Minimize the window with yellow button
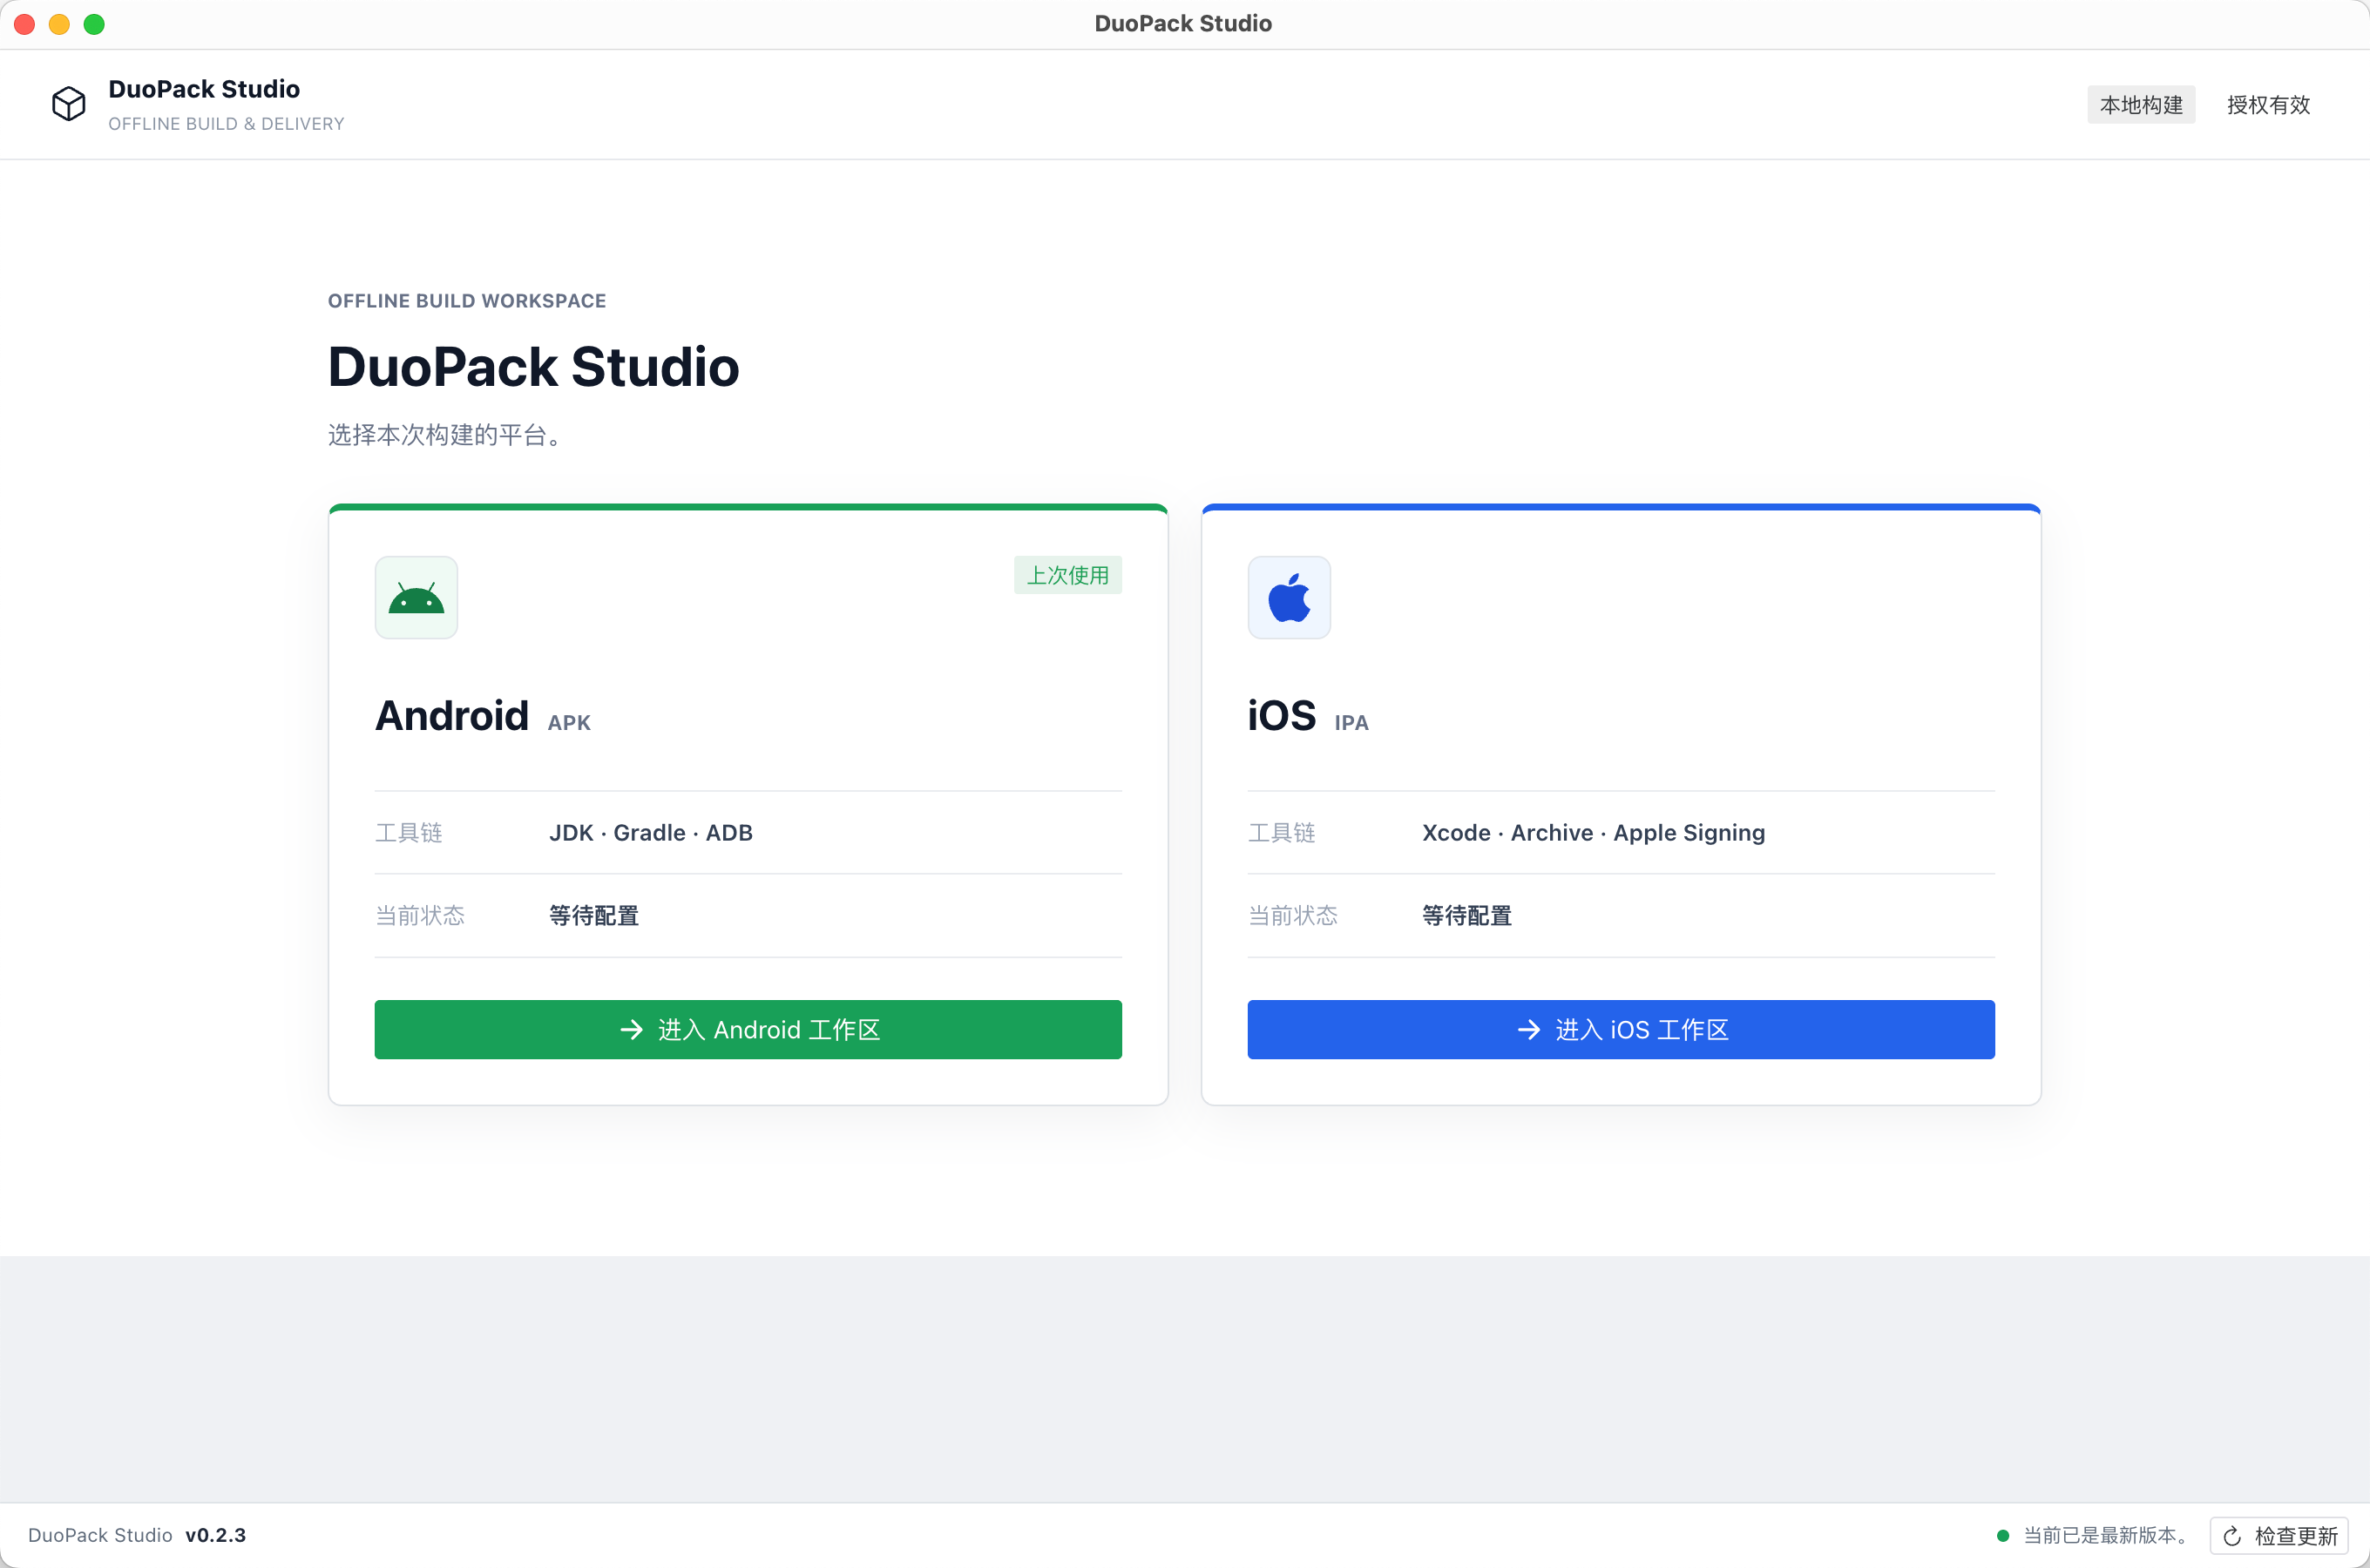The image size is (2370, 1568). point(59,24)
